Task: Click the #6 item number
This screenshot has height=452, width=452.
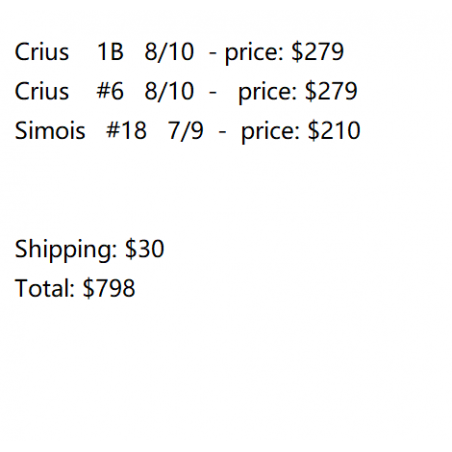Action: pos(110,91)
